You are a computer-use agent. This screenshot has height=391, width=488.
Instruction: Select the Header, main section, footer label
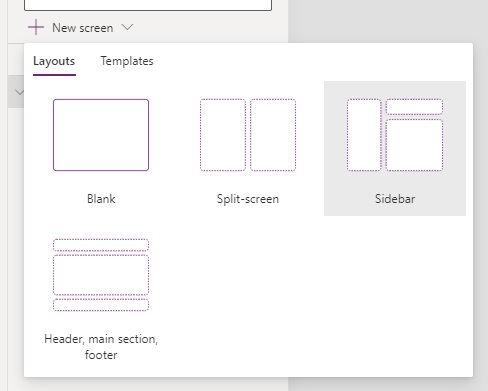point(101,347)
